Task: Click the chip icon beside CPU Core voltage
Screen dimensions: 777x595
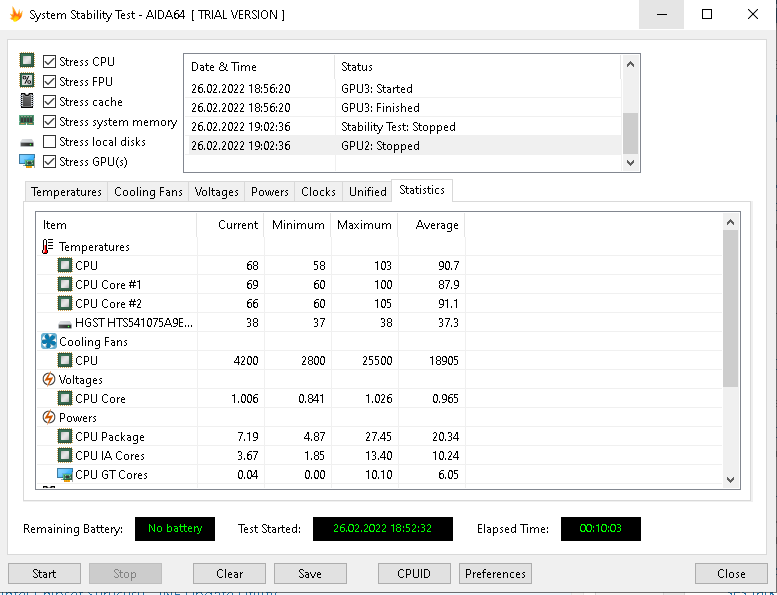Action: click(x=65, y=398)
